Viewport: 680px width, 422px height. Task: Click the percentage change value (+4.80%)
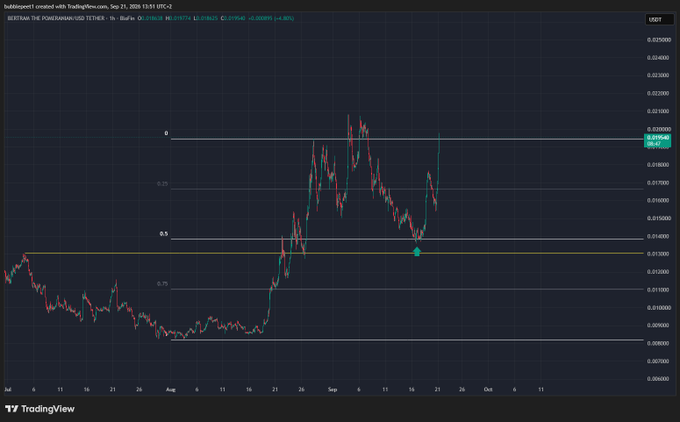click(x=284, y=18)
